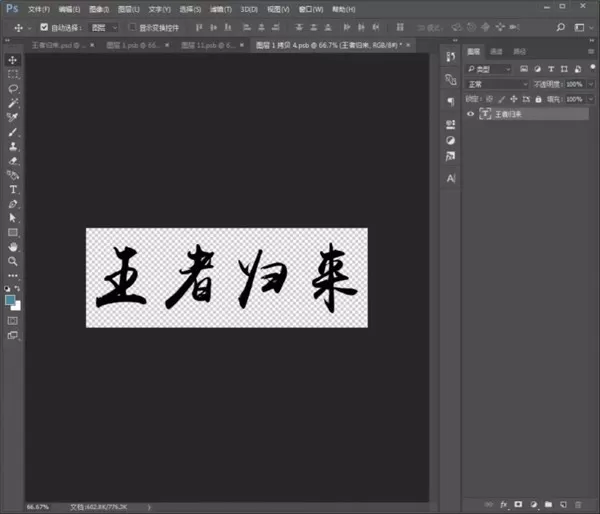The height and width of the screenshot is (514, 600).
Task: Switch to the 通道 channels tab
Action: point(496,52)
